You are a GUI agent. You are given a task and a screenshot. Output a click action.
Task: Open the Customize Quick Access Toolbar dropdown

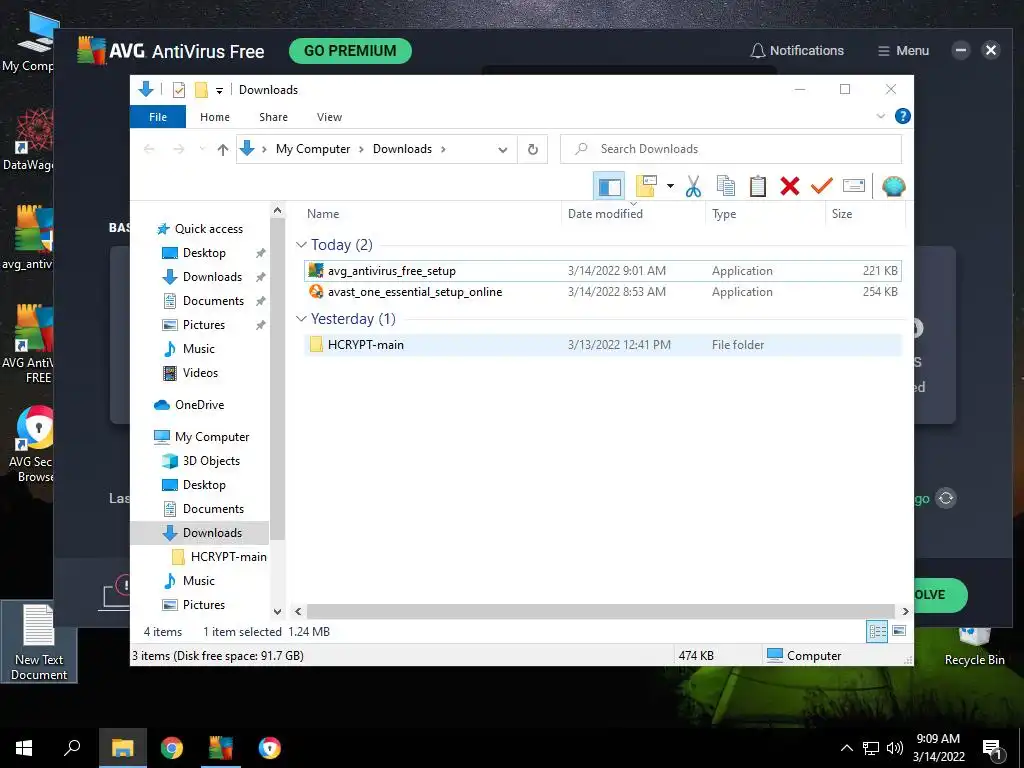click(x=219, y=90)
